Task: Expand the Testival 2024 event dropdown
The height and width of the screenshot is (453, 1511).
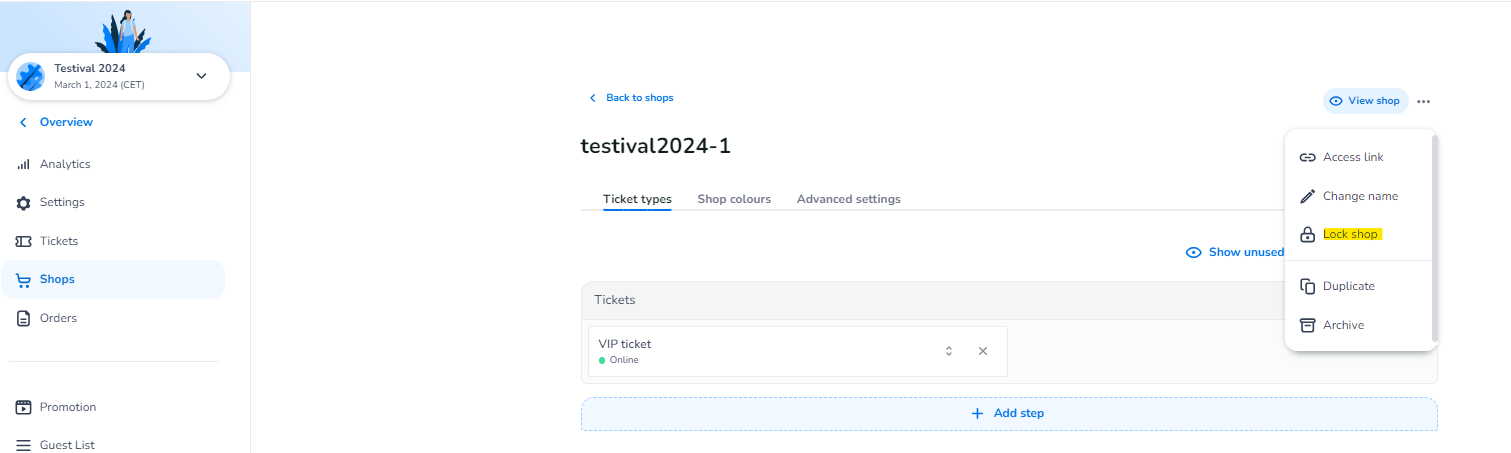Action: click(x=201, y=76)
